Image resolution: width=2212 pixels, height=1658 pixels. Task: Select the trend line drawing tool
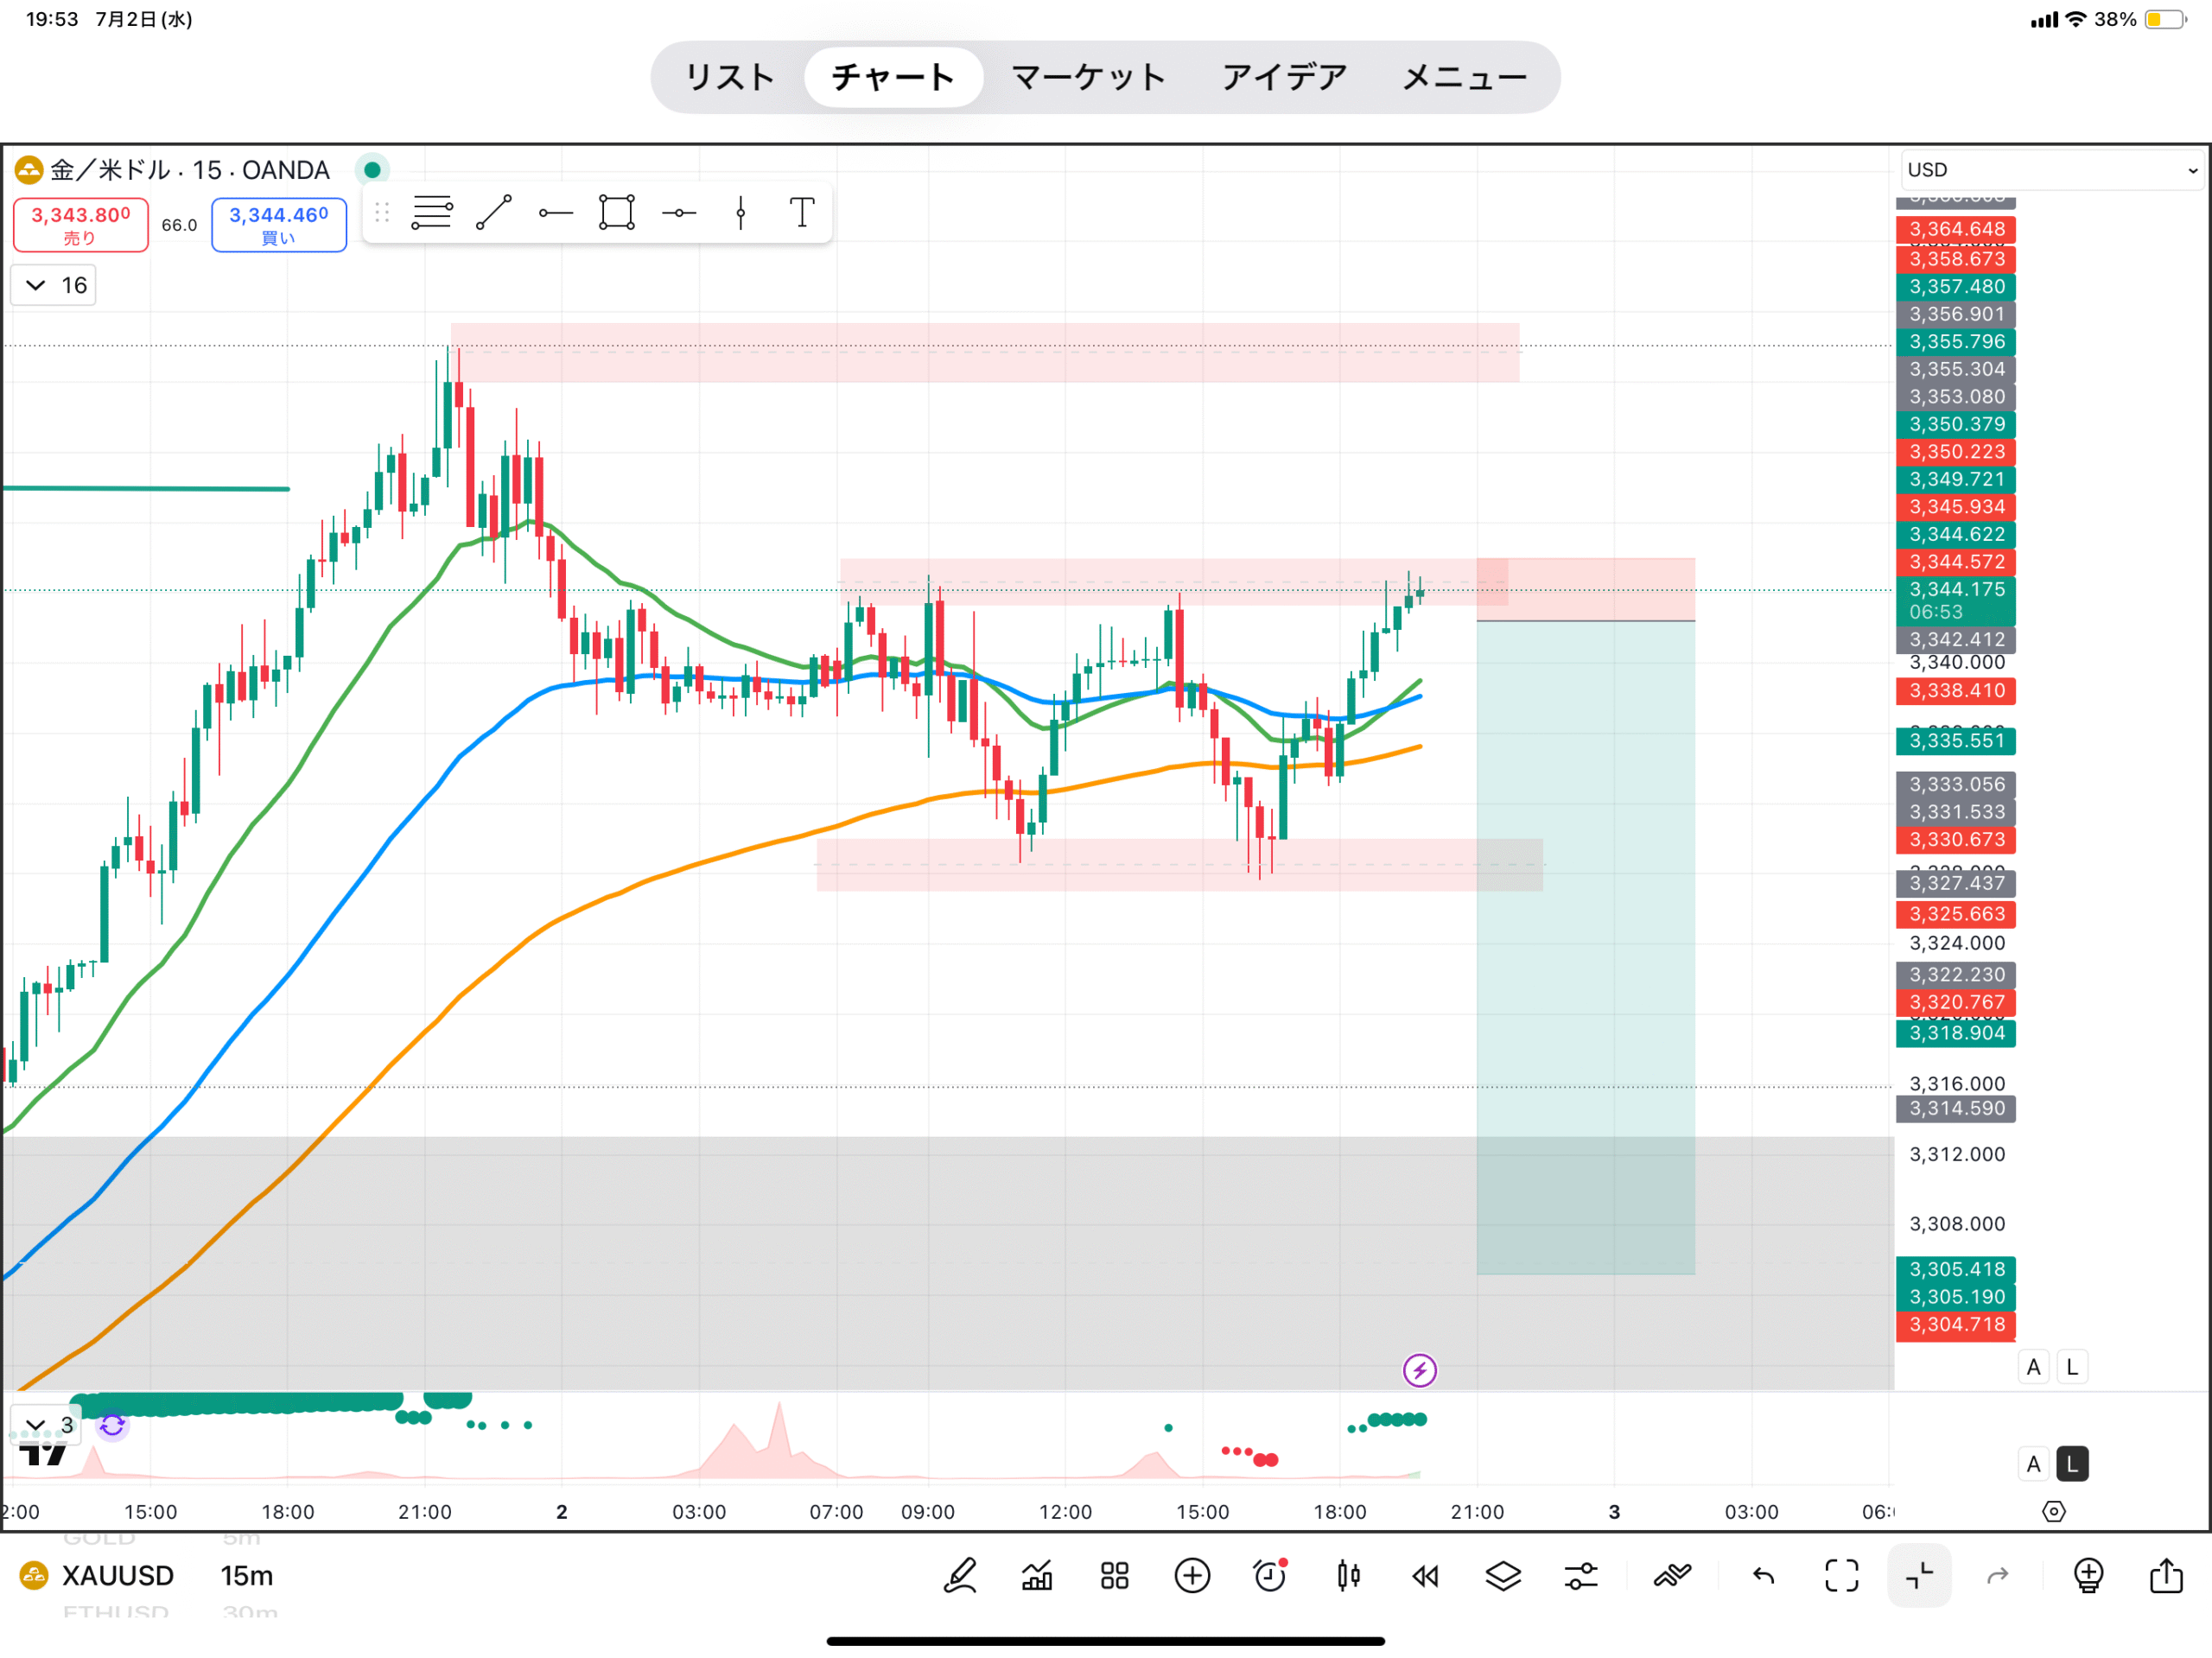(494, 213)
